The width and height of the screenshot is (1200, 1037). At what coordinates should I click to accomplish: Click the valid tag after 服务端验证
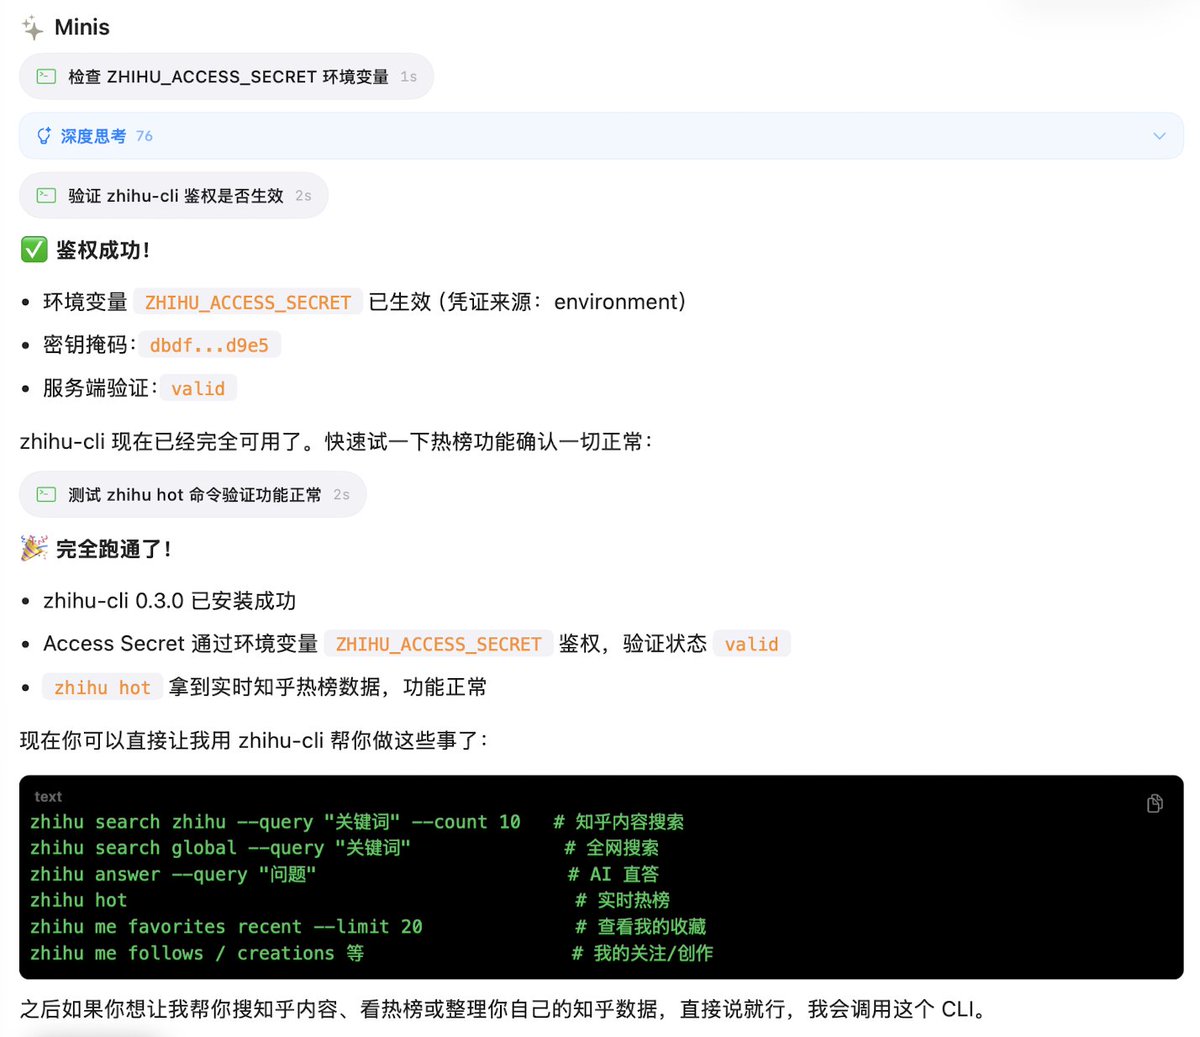pos(198,388)
